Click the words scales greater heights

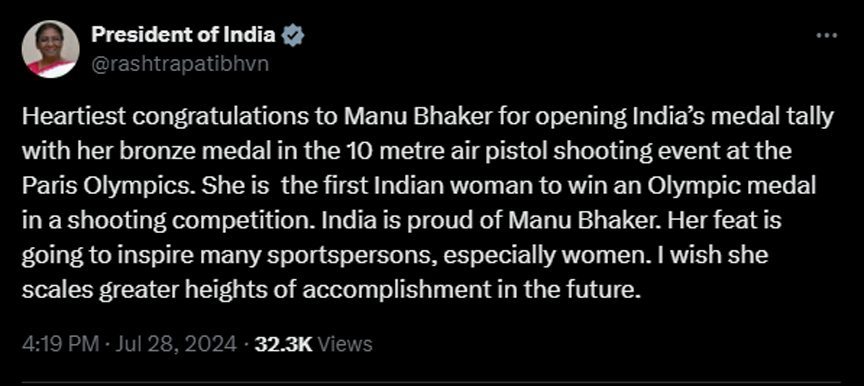click(144, 290)
